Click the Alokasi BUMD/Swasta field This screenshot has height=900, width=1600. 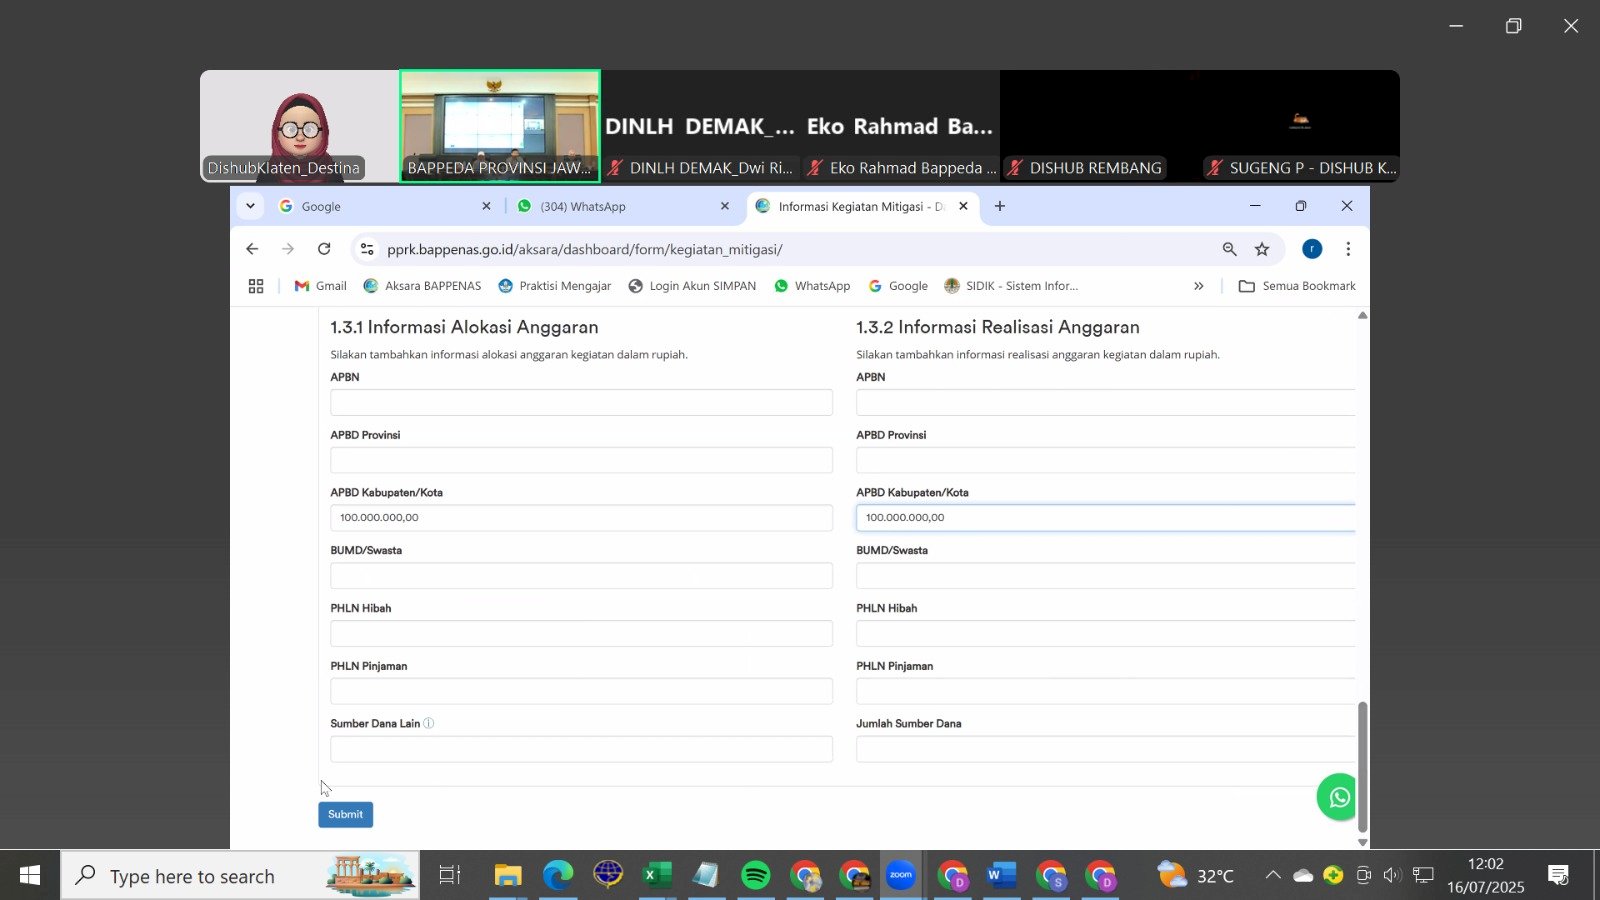(x=581, y=575)
